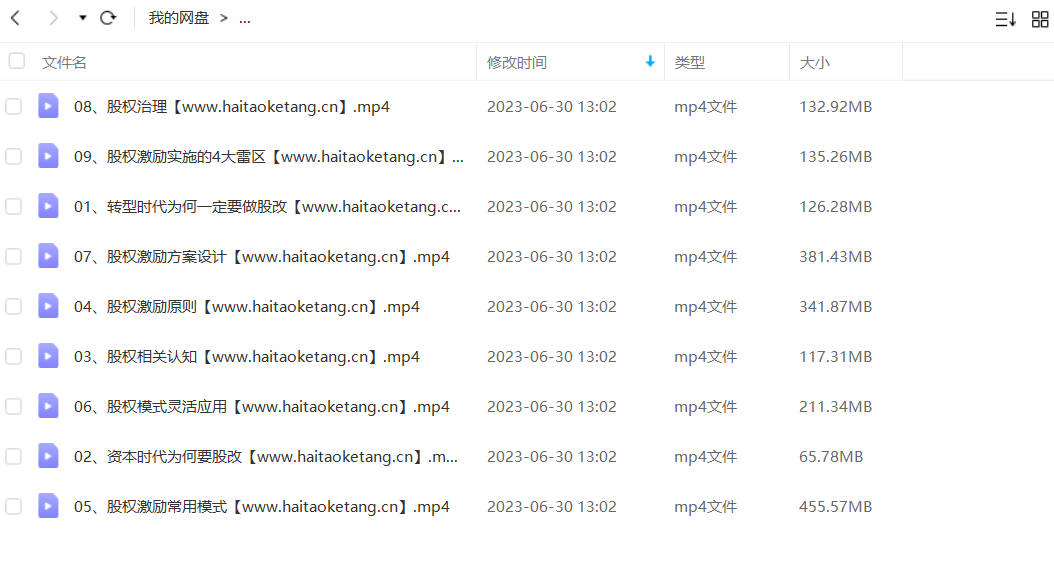
Task: Click the 132.92MB size cell
Action: pyautogui.click(x=836, y=106)
